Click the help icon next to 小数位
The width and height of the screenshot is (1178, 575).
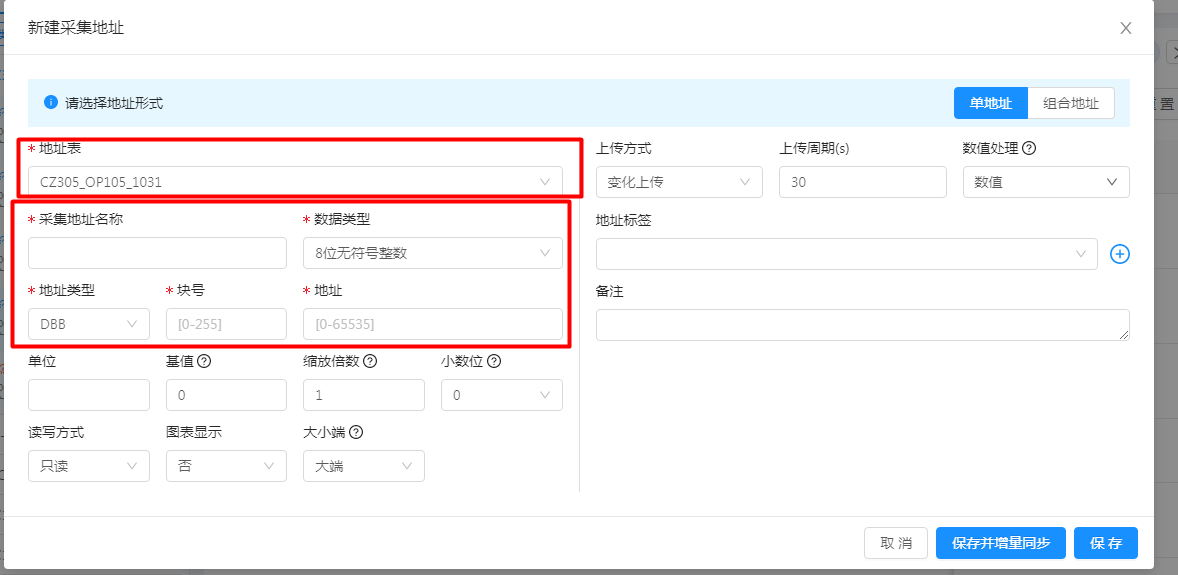[x=494, y=362]
